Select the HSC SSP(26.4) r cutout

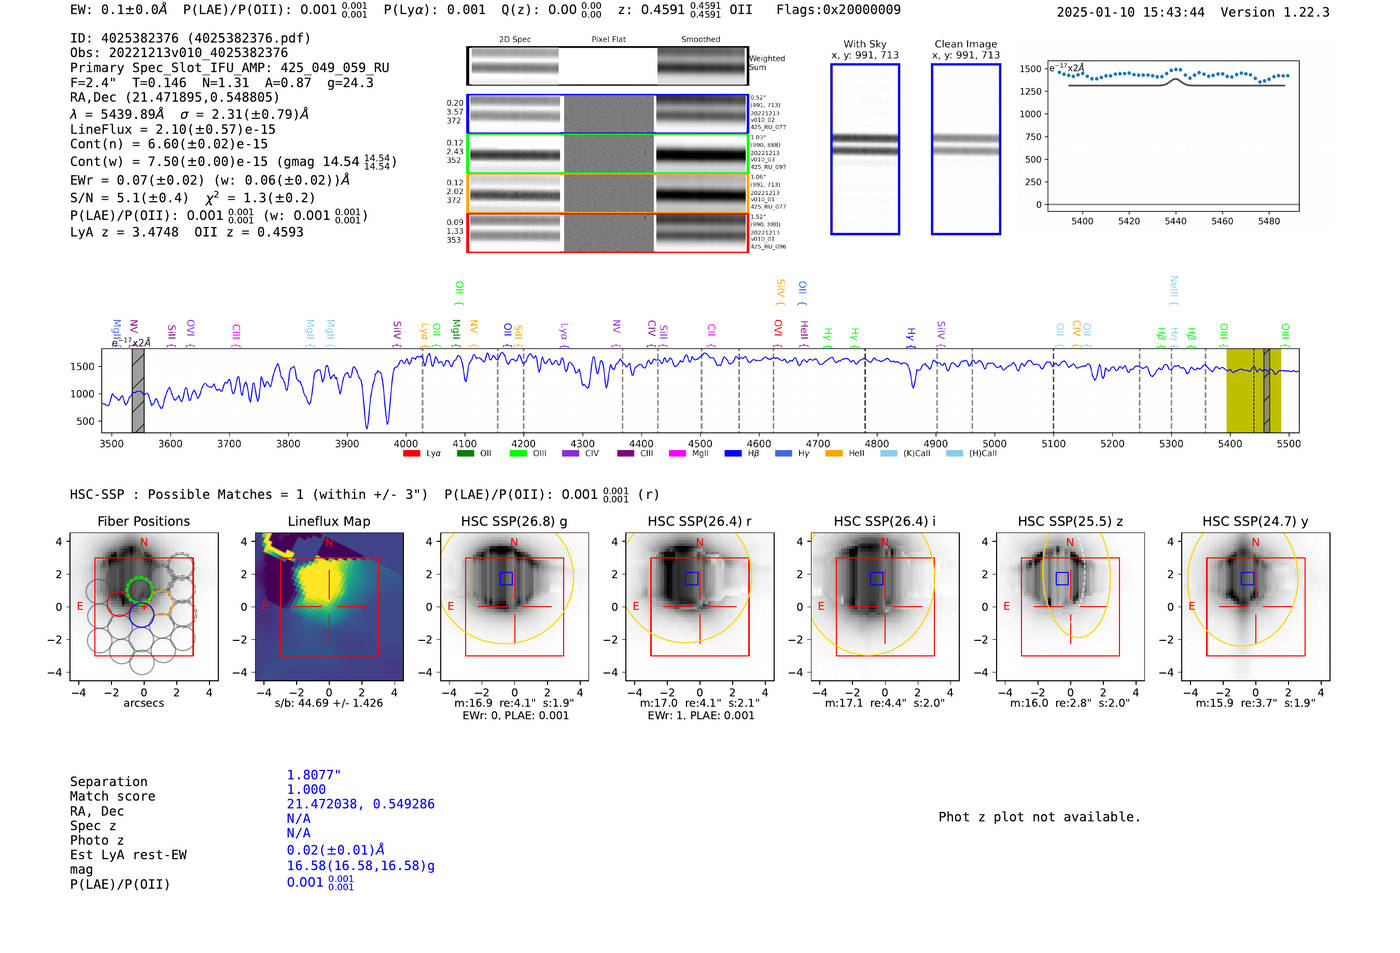tap(700, 605)
